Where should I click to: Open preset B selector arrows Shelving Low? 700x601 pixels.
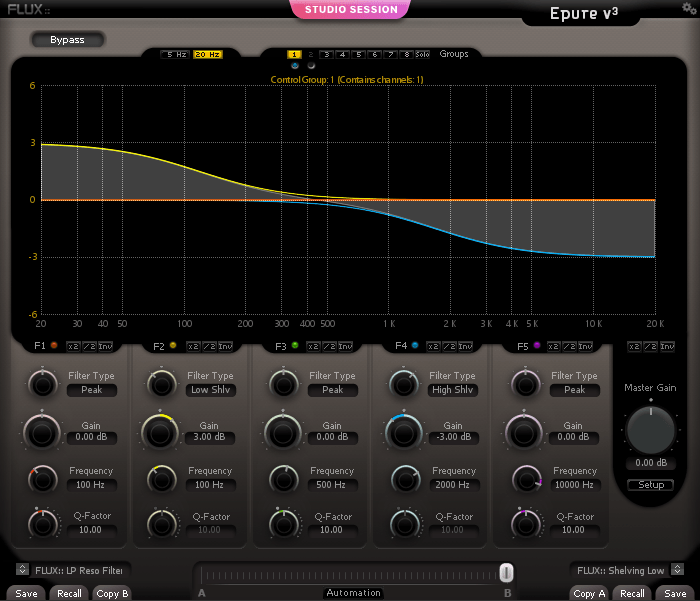[678, 569]
